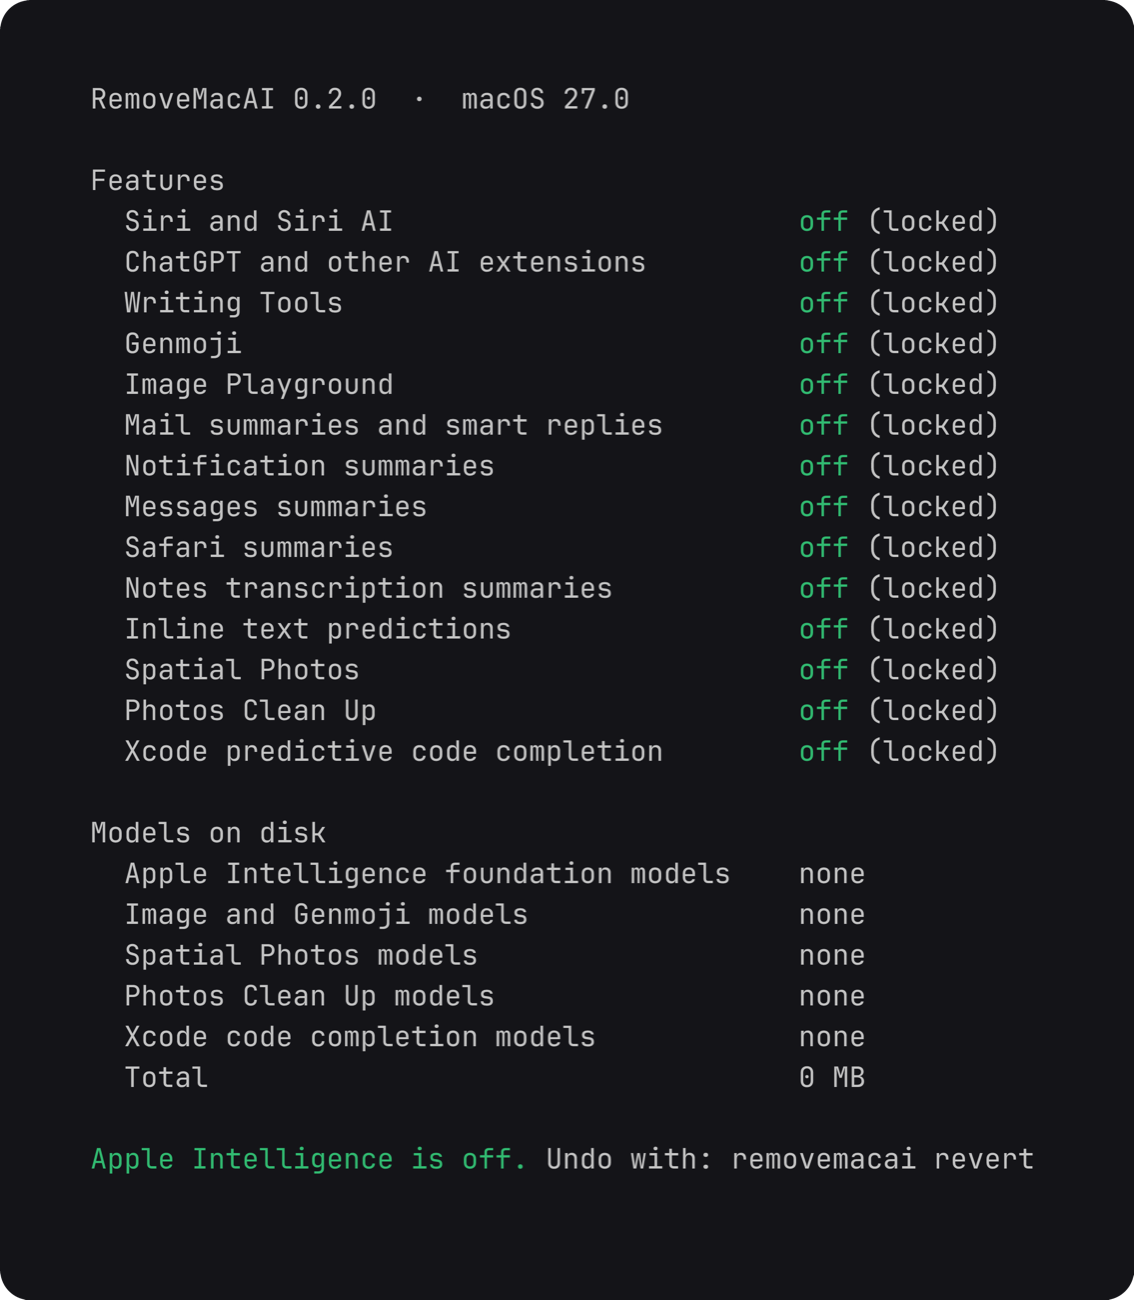Click 'off' status for Photos Clean Up
This screenshot has width=1134, height=1300.
[x=824, y=711]
